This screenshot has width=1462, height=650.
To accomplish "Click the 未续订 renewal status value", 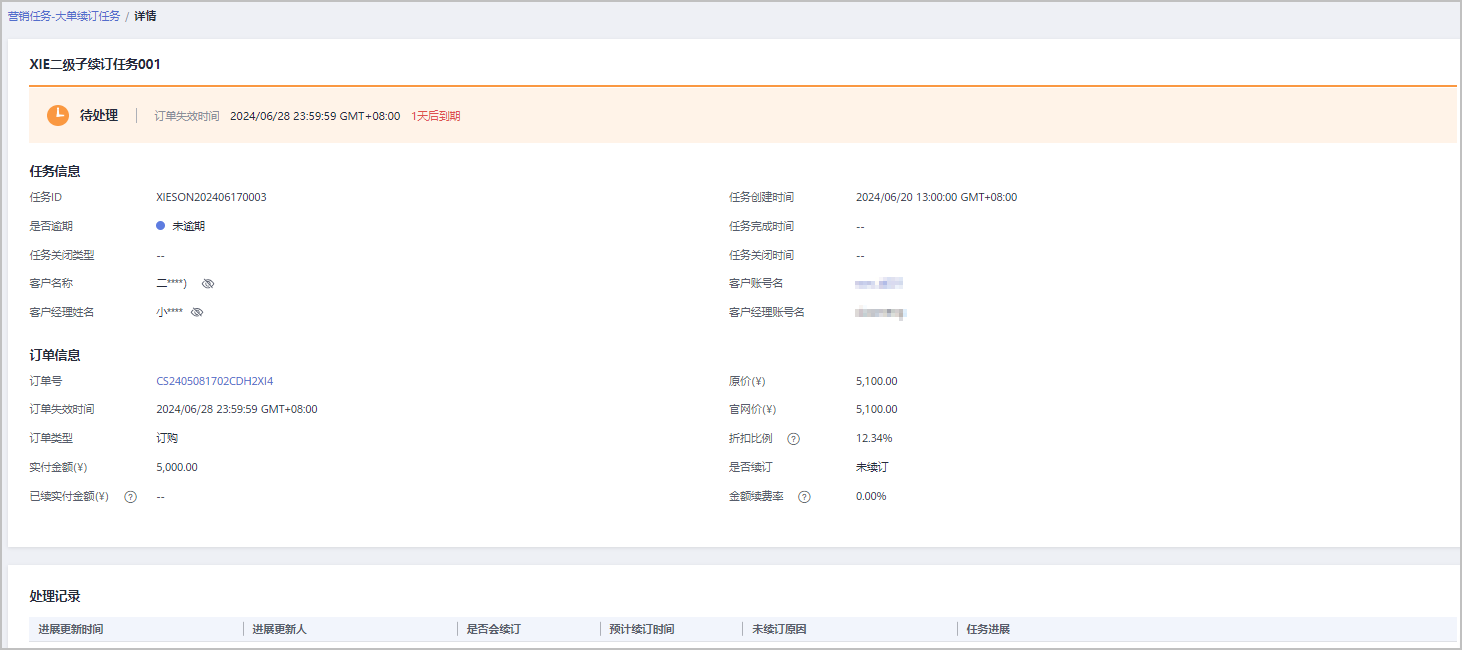I will (872, 467).
